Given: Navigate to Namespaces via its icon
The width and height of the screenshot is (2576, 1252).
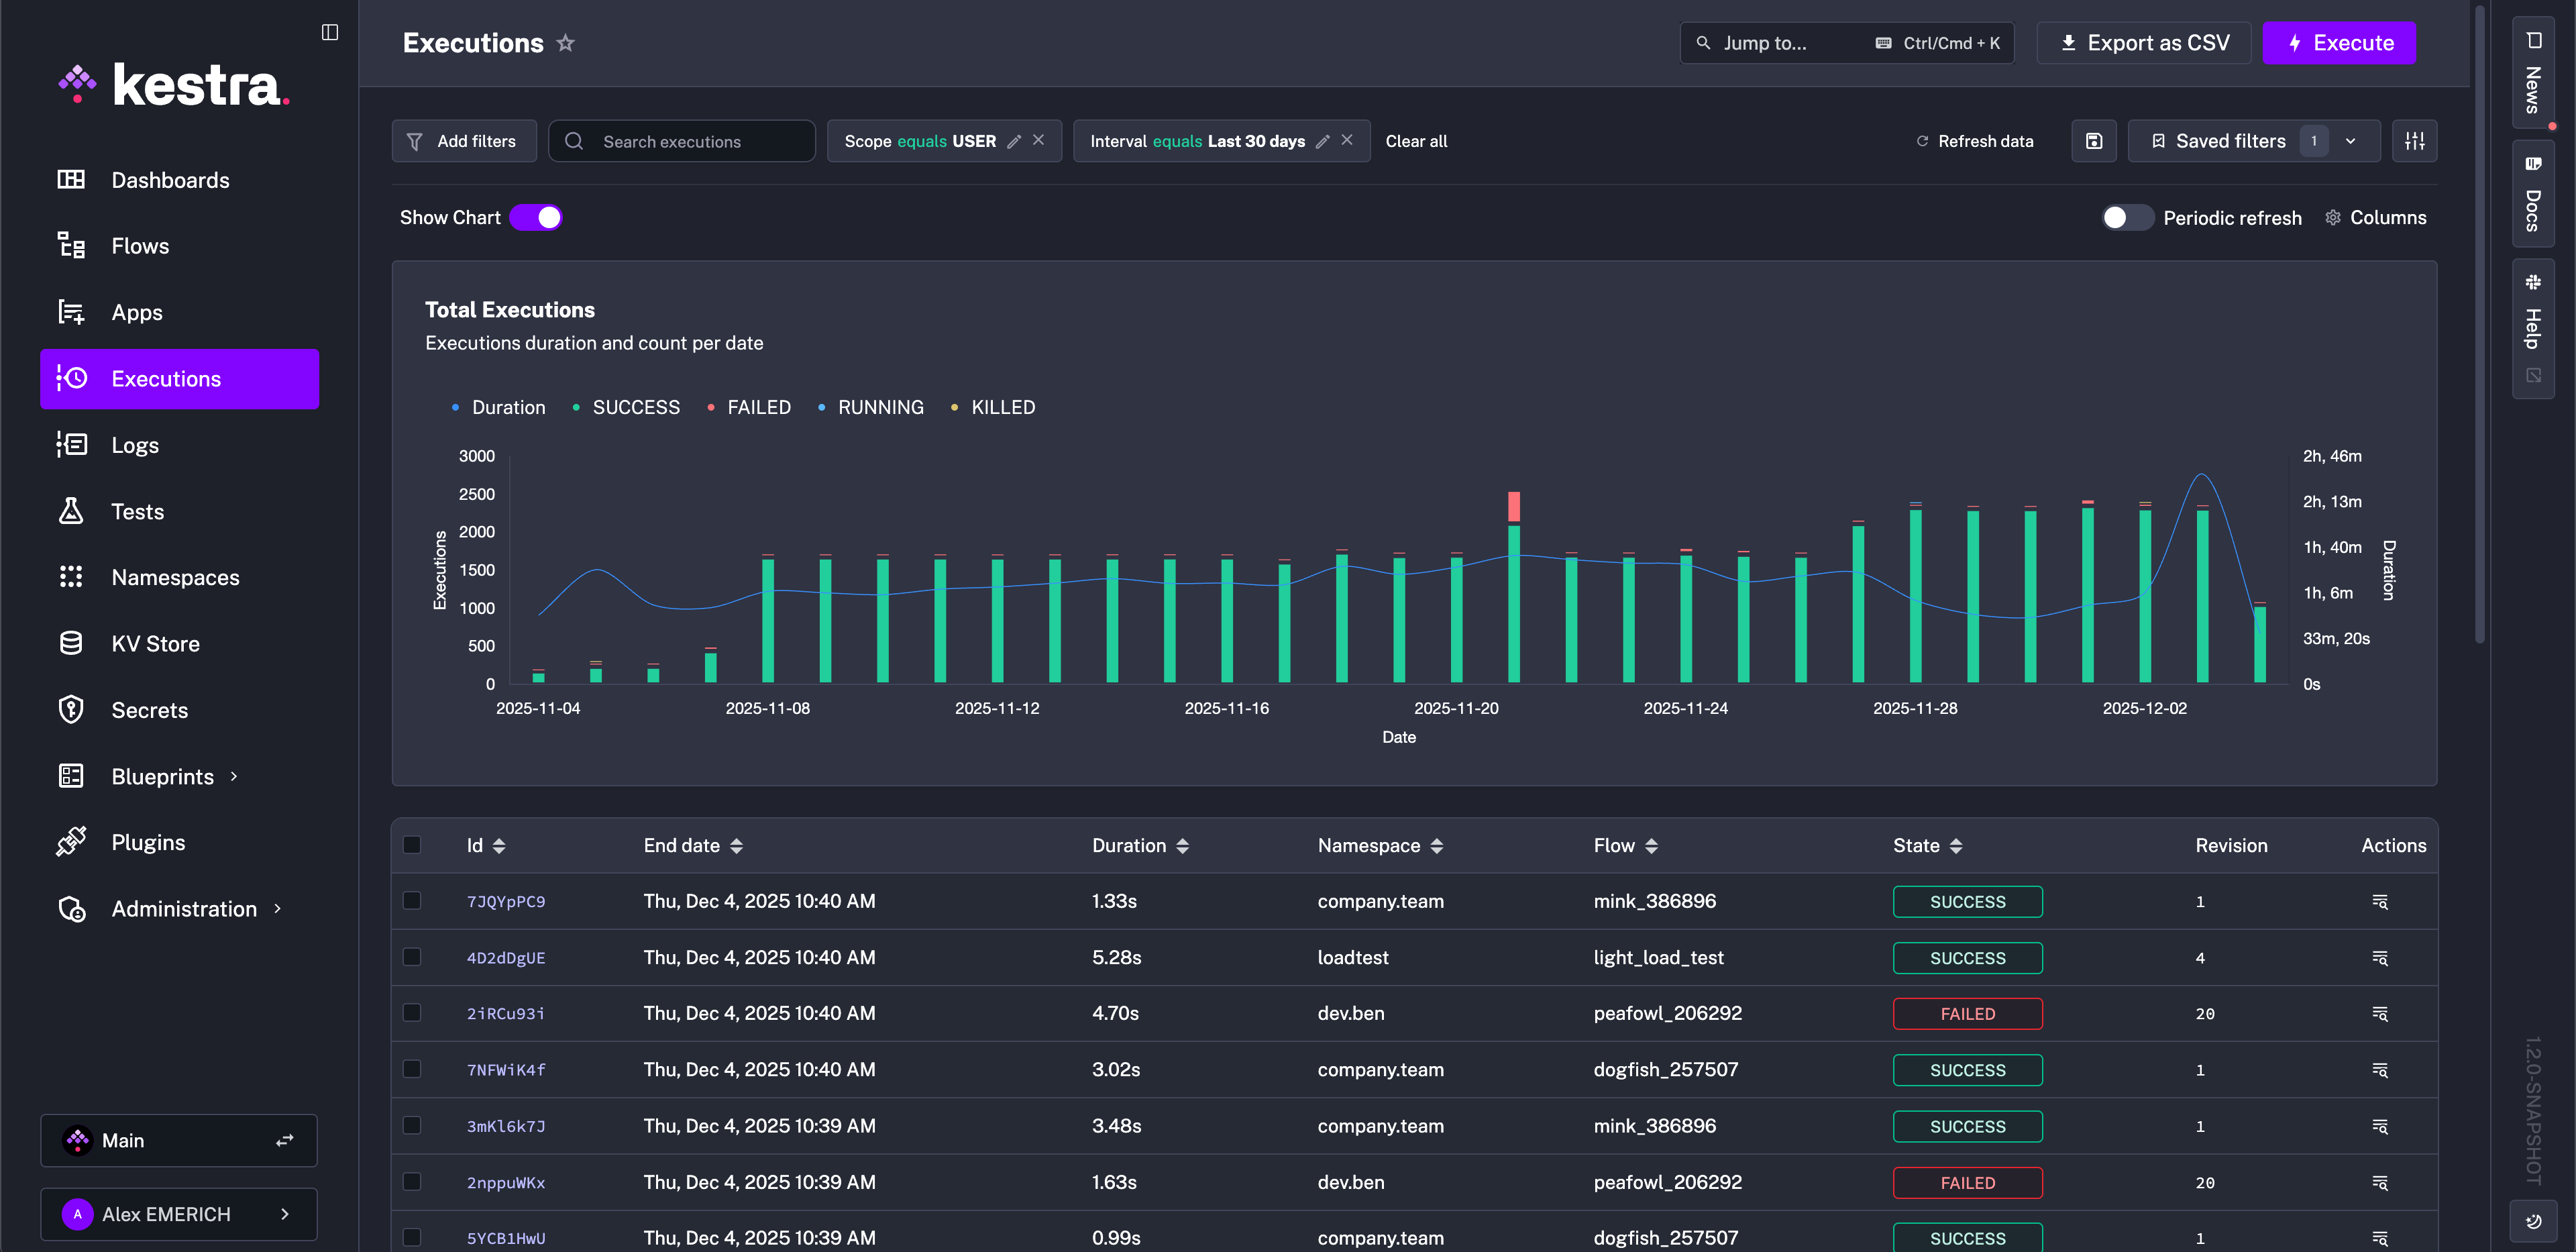Looking at the screenshot, I should (x=70, y=577).
